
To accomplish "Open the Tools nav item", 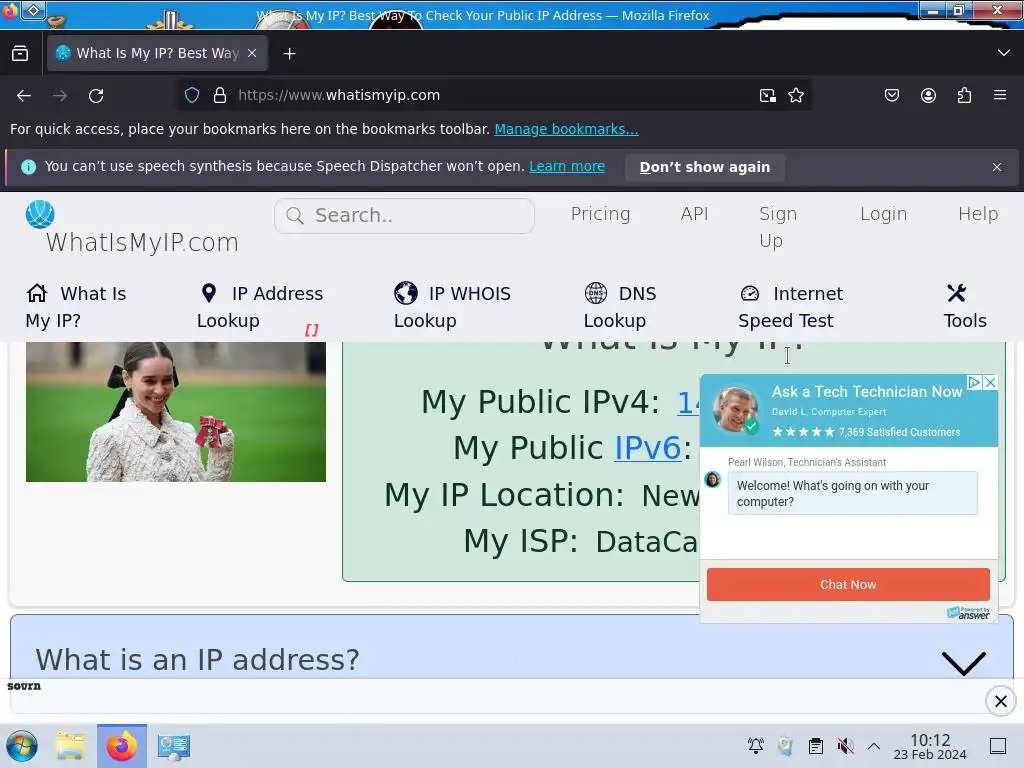I will [x=965, y=307].
